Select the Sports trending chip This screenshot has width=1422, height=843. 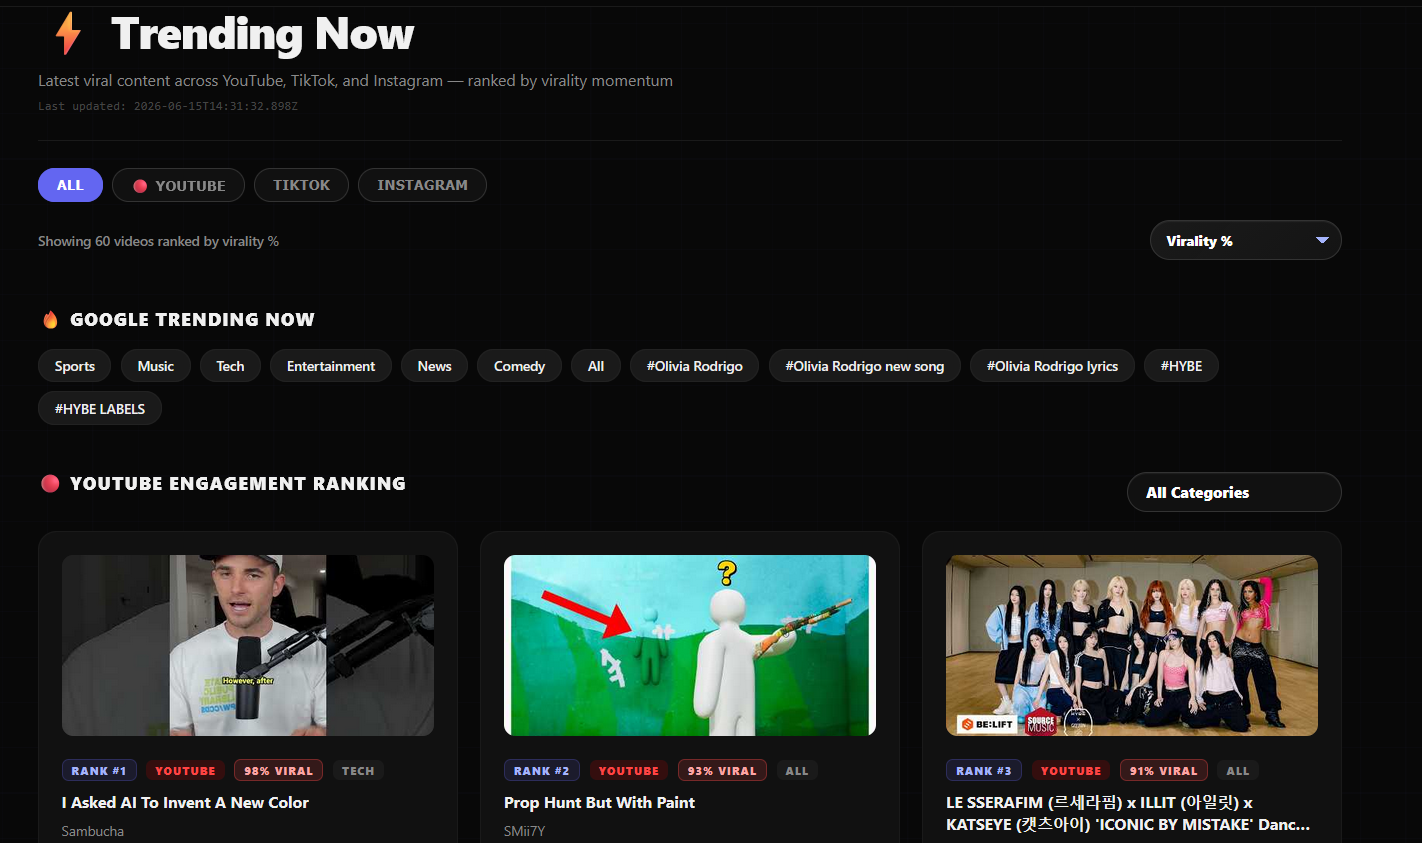tap(75, 366)
